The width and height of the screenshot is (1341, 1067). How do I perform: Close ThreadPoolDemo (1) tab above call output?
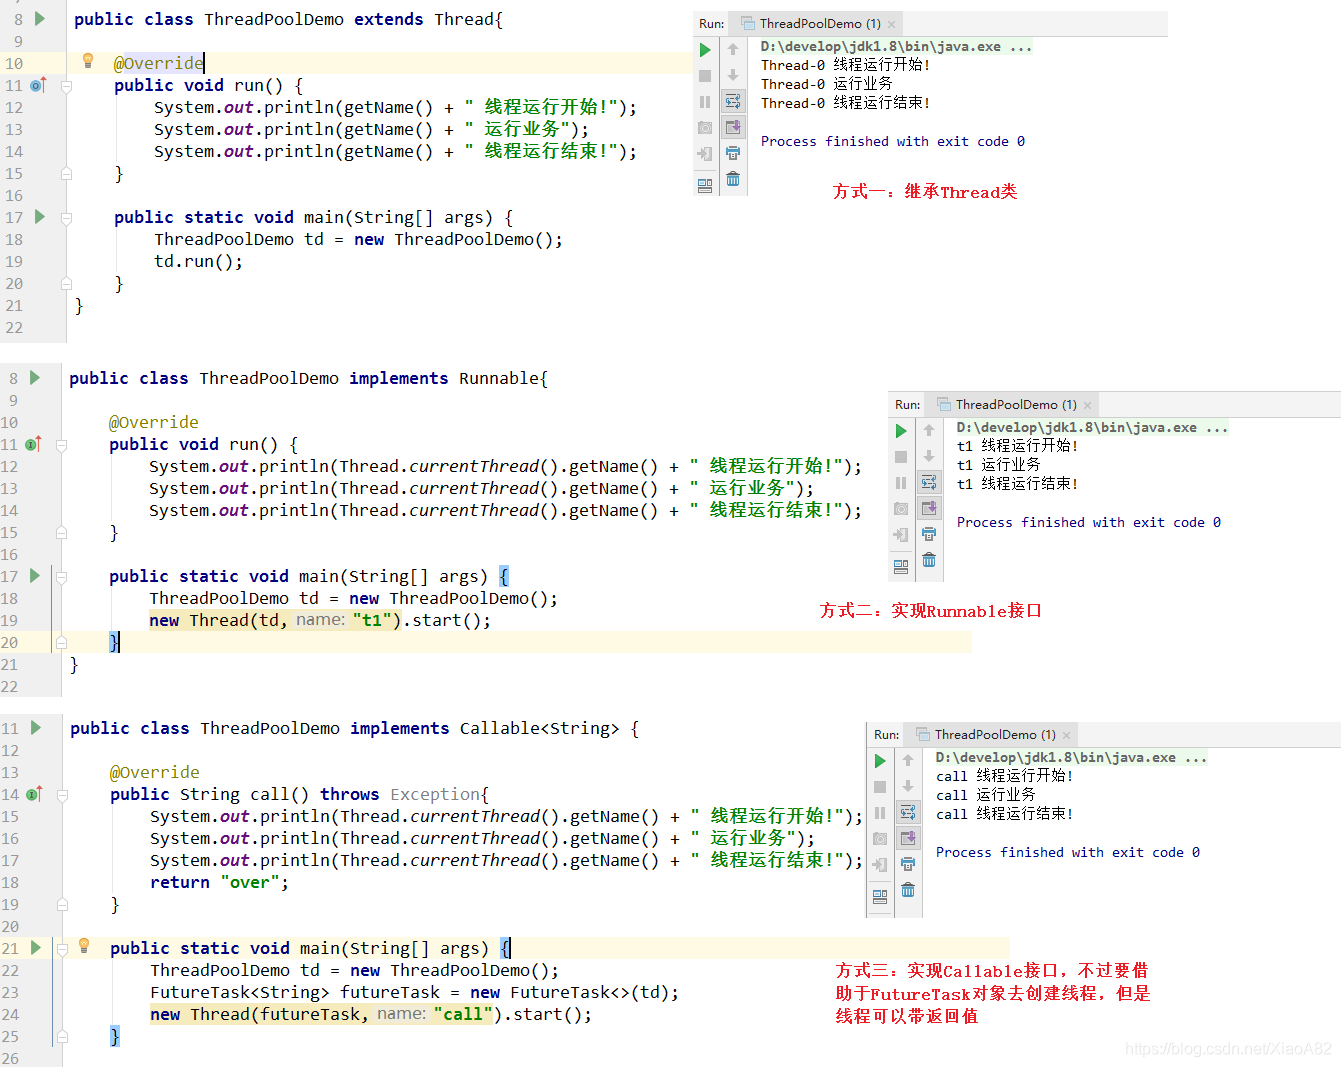[x=1067, y=735]
